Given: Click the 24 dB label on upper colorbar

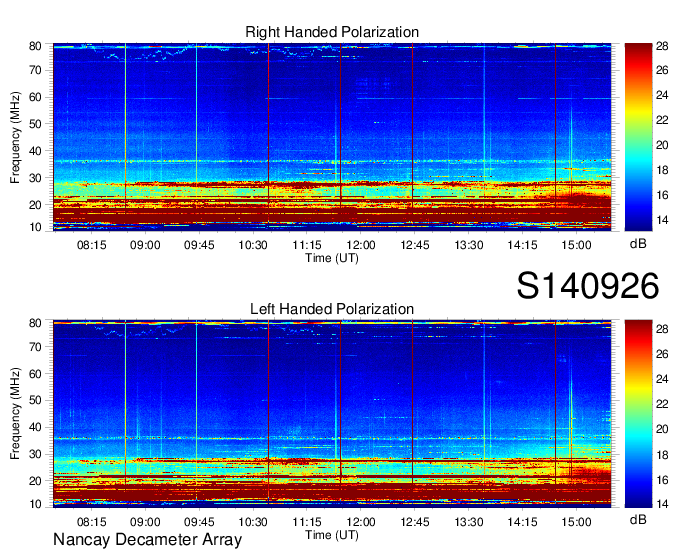Looking at the screenshot, I should 662,95.
